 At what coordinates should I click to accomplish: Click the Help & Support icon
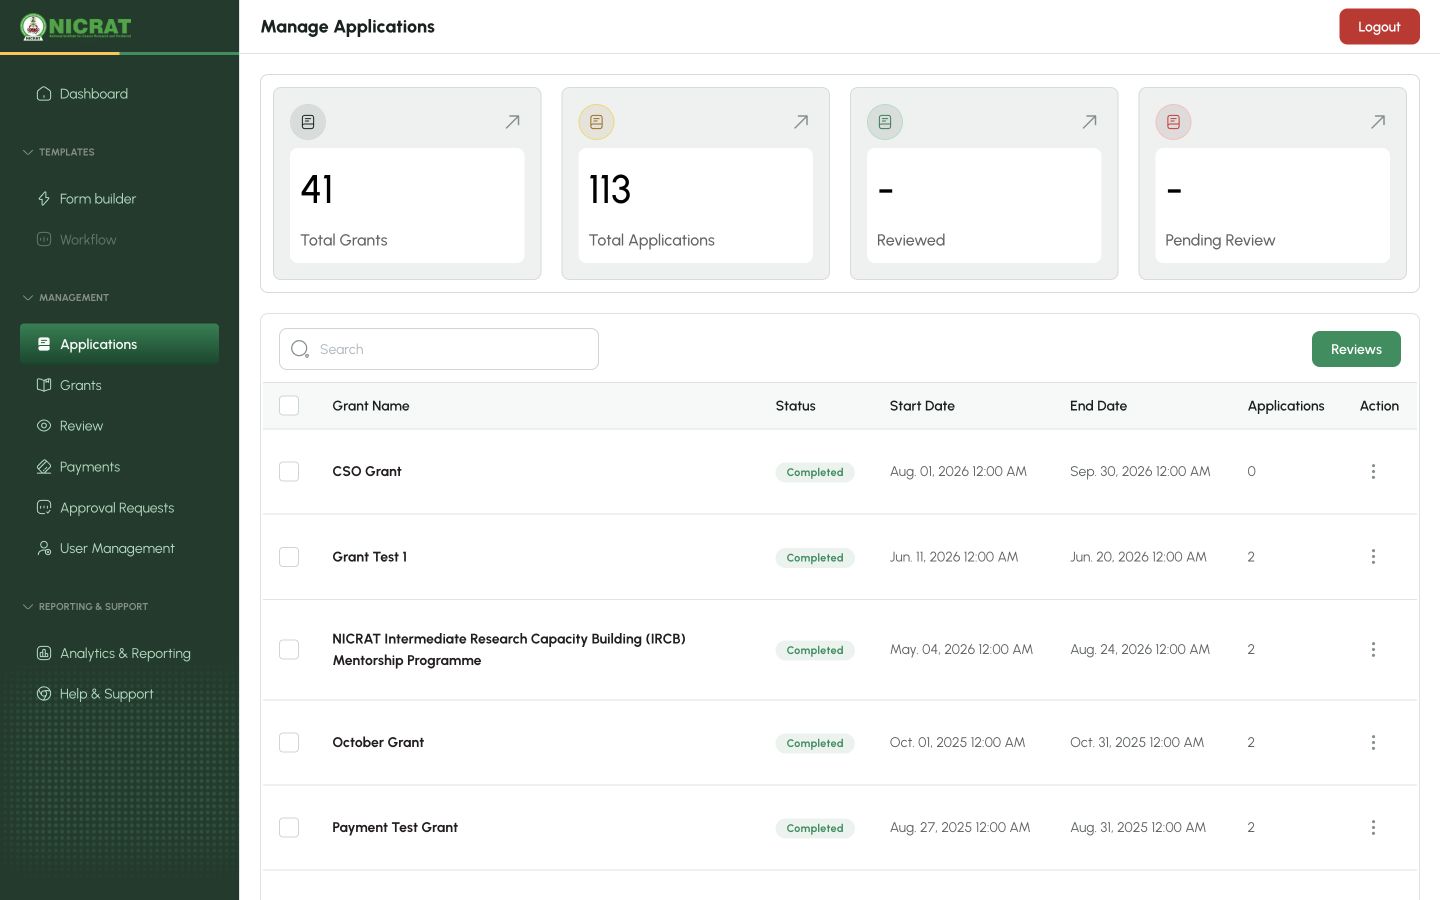(x=44, y=694)
